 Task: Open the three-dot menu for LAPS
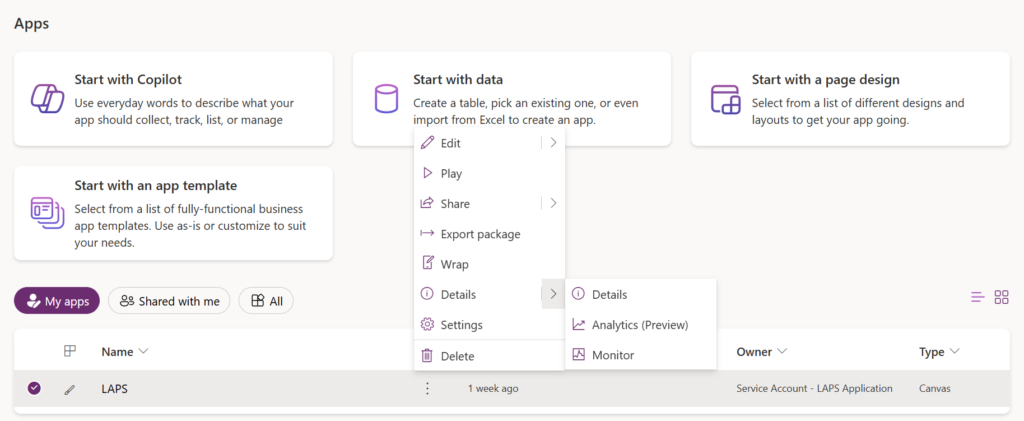pyautogui.click(x=427, y=388)
